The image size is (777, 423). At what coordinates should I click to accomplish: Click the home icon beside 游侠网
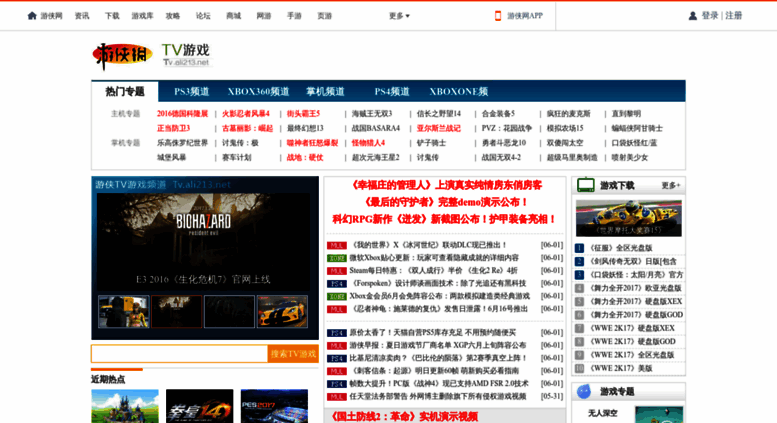32,16
